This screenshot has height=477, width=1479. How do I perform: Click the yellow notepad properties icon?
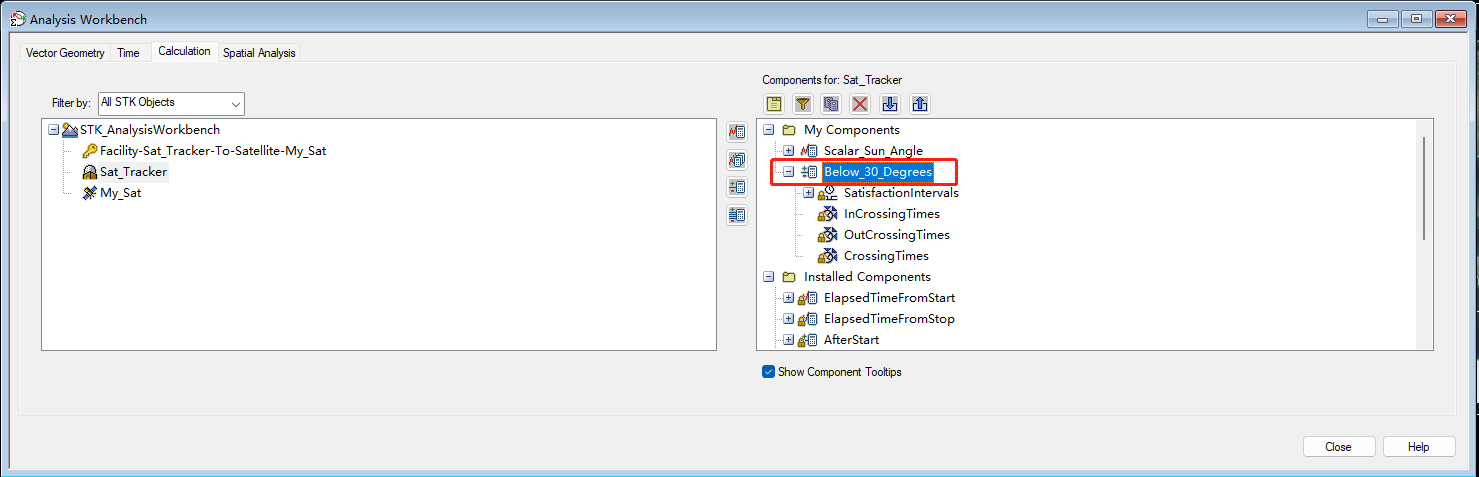[774, 104]
